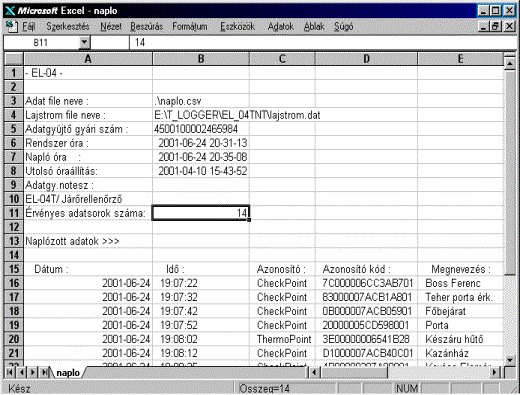The height and width of the screenshot is (395, 520).
Task: Select cell 'Érvényes adatsorok száma:'
Action: point(88,213)
